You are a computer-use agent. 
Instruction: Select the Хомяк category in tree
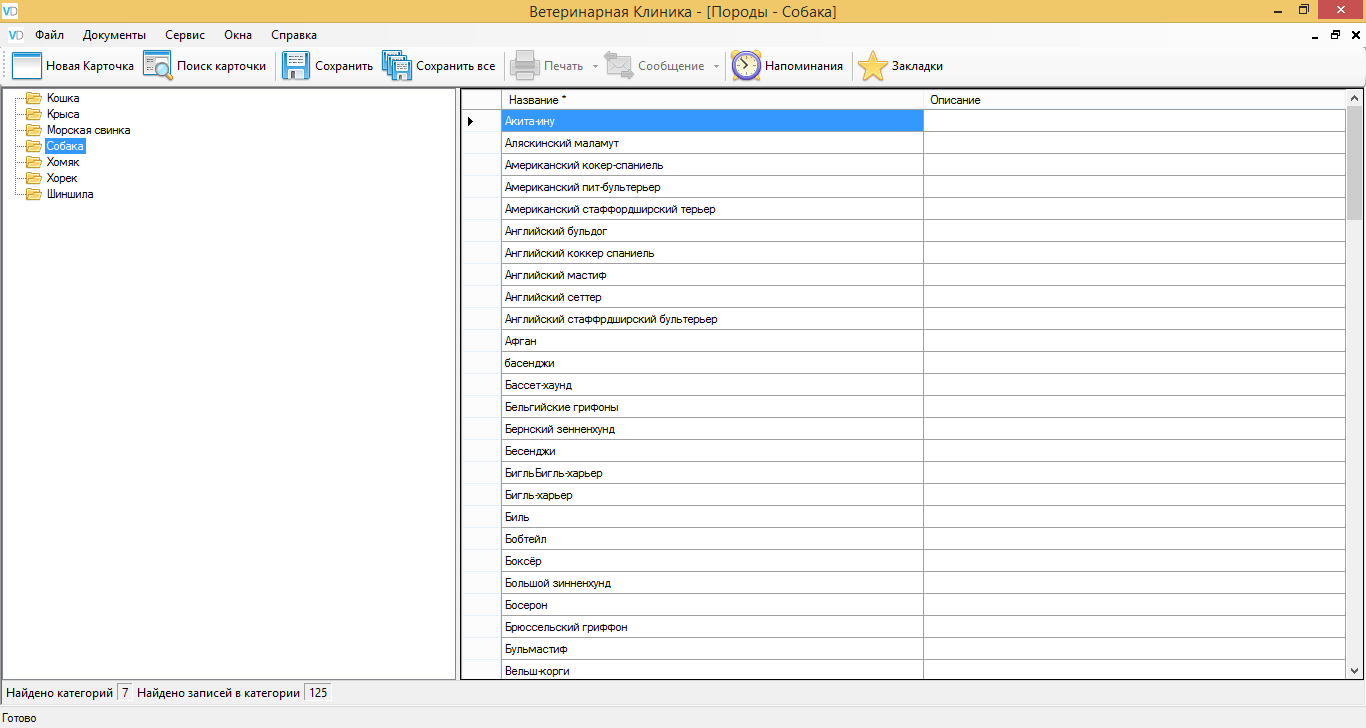click(x=63, y=162)
